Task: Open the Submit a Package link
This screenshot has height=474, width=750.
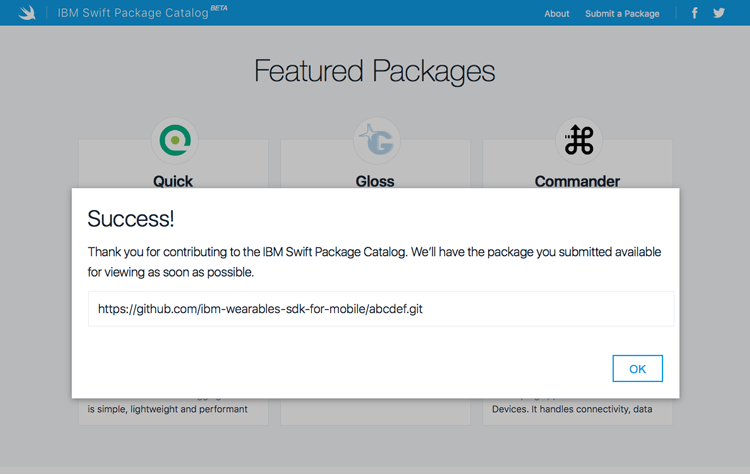Action: pos(622,14)
